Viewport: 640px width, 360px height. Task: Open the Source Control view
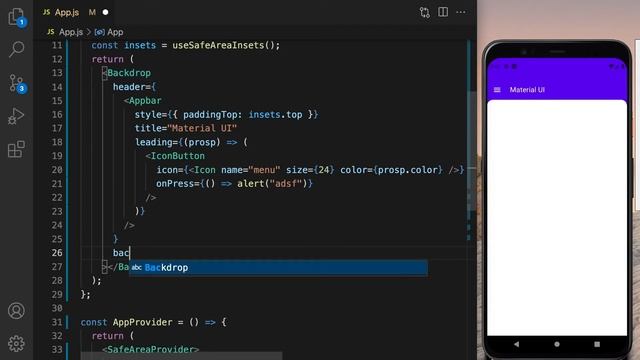tap(16, 83)
